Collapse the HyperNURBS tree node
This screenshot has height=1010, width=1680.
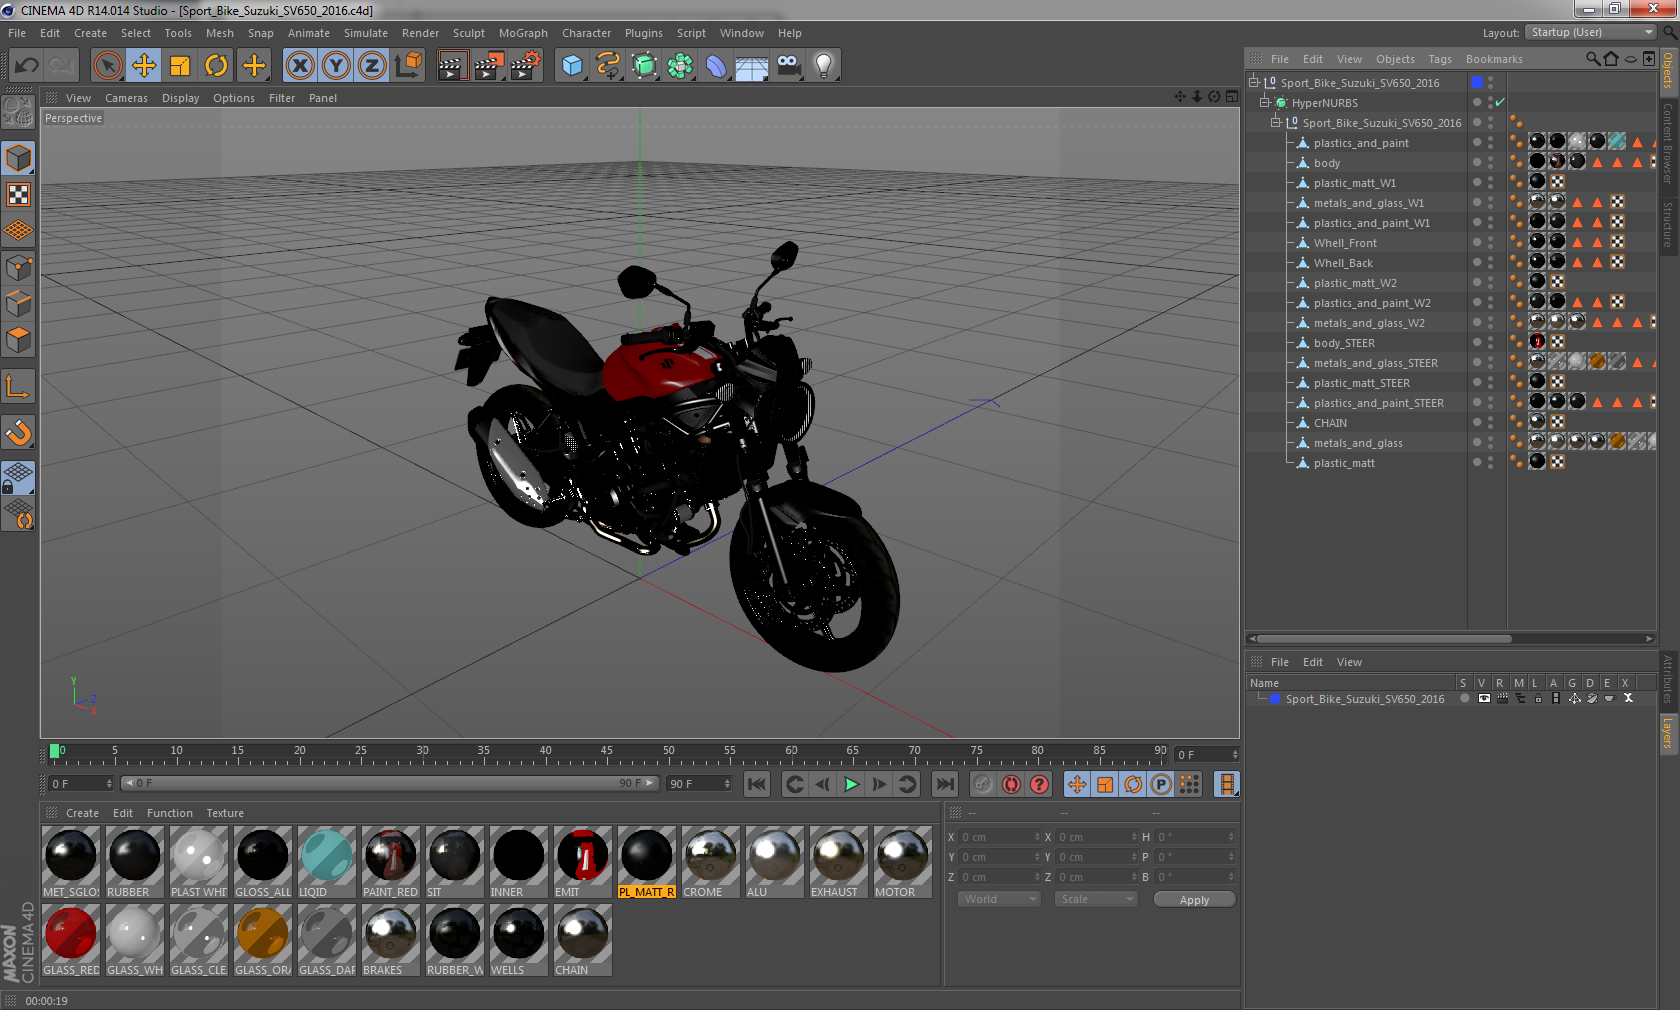pos(1265,102)
